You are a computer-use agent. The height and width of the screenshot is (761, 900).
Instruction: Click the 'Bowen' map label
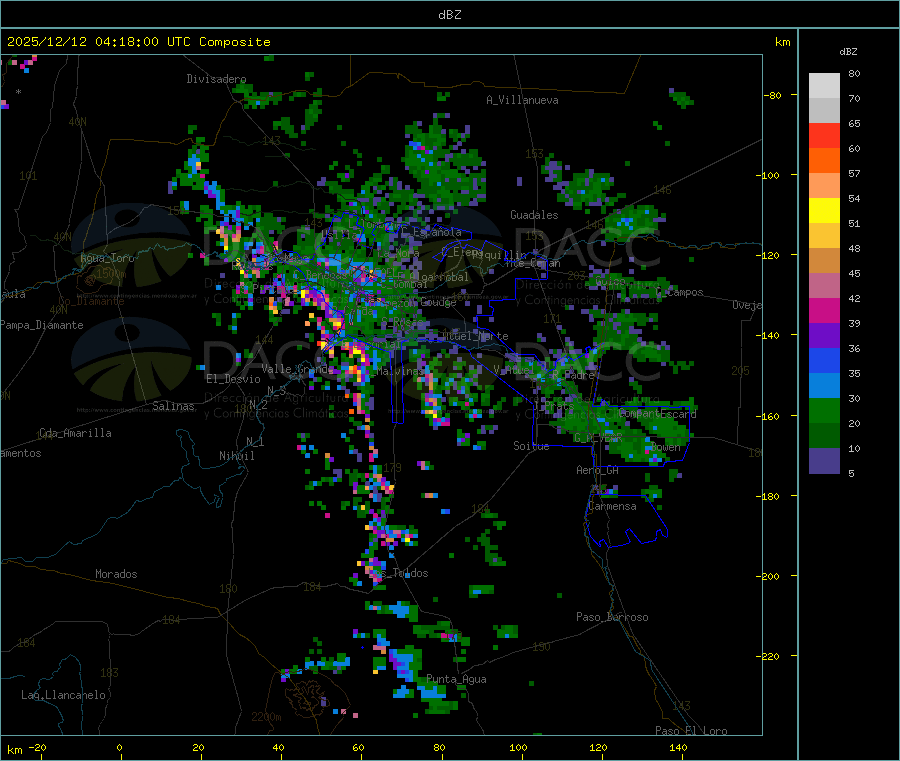click(666, 446)
